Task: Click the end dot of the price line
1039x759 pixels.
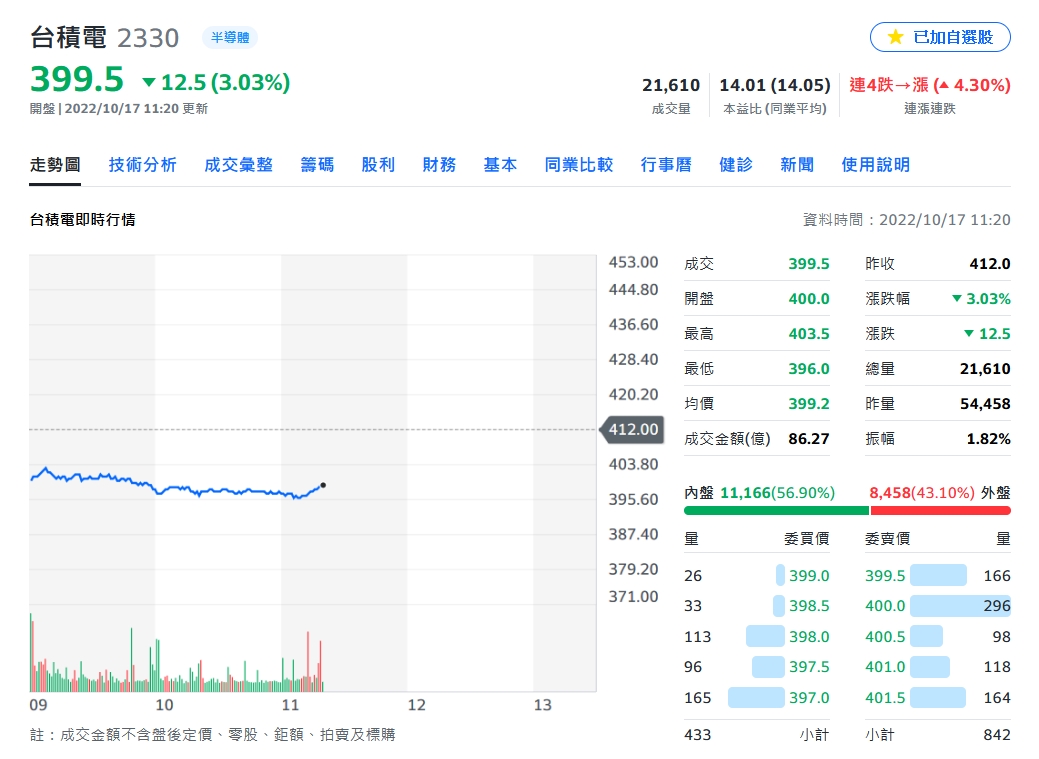Action: pyautogui.click(x=323, y=485)
